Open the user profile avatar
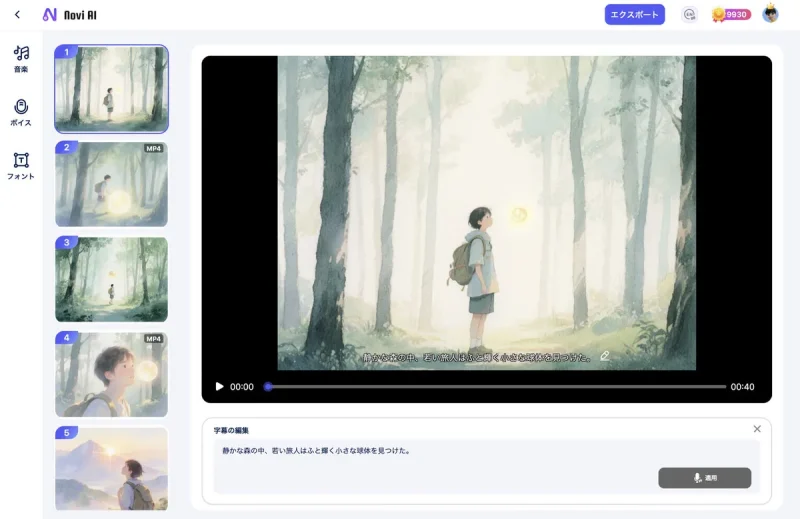800x519 pixels. coord(770,14)
